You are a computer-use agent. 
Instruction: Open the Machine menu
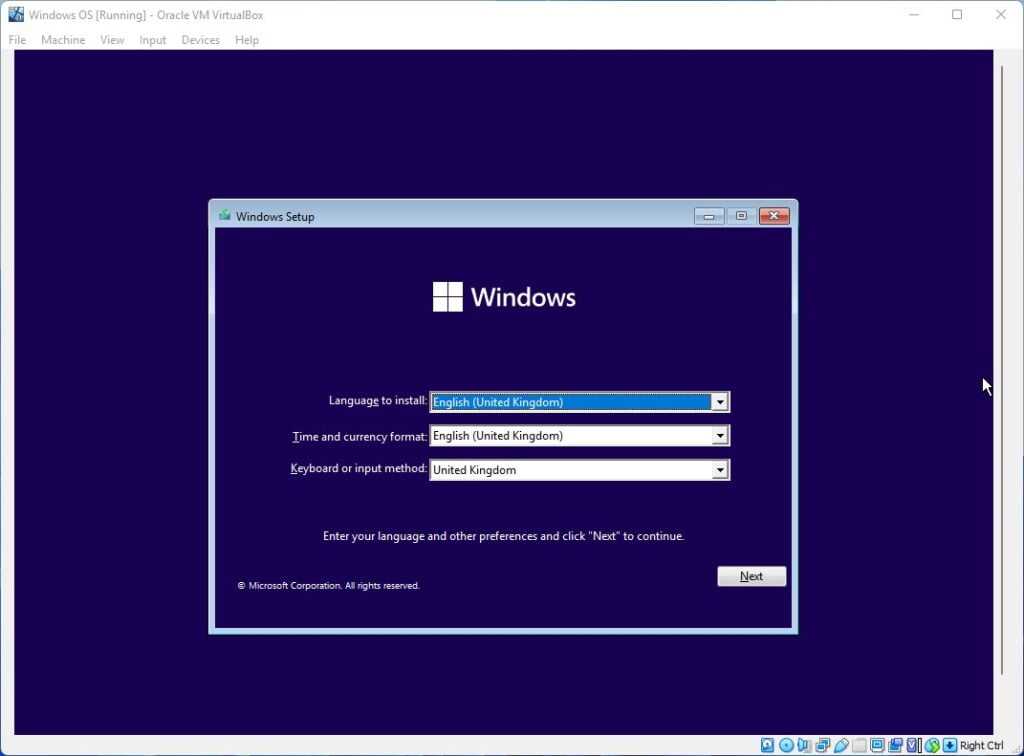[63, 40]
